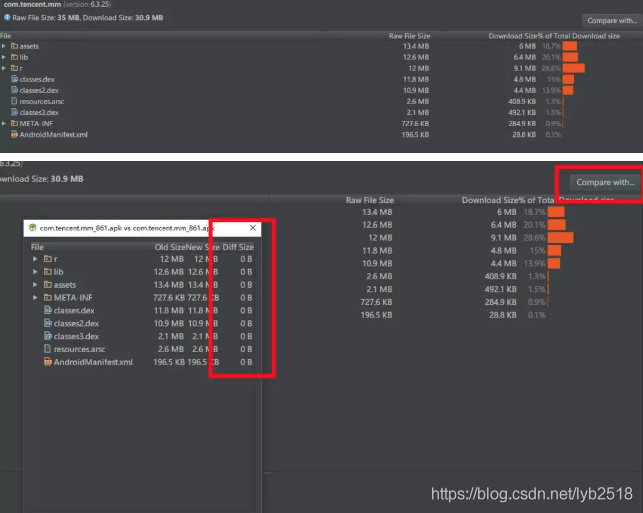Select AndroidManifest.xml in comparison dialog
This screenshot has height=513, width=643.
coord(142,362)
